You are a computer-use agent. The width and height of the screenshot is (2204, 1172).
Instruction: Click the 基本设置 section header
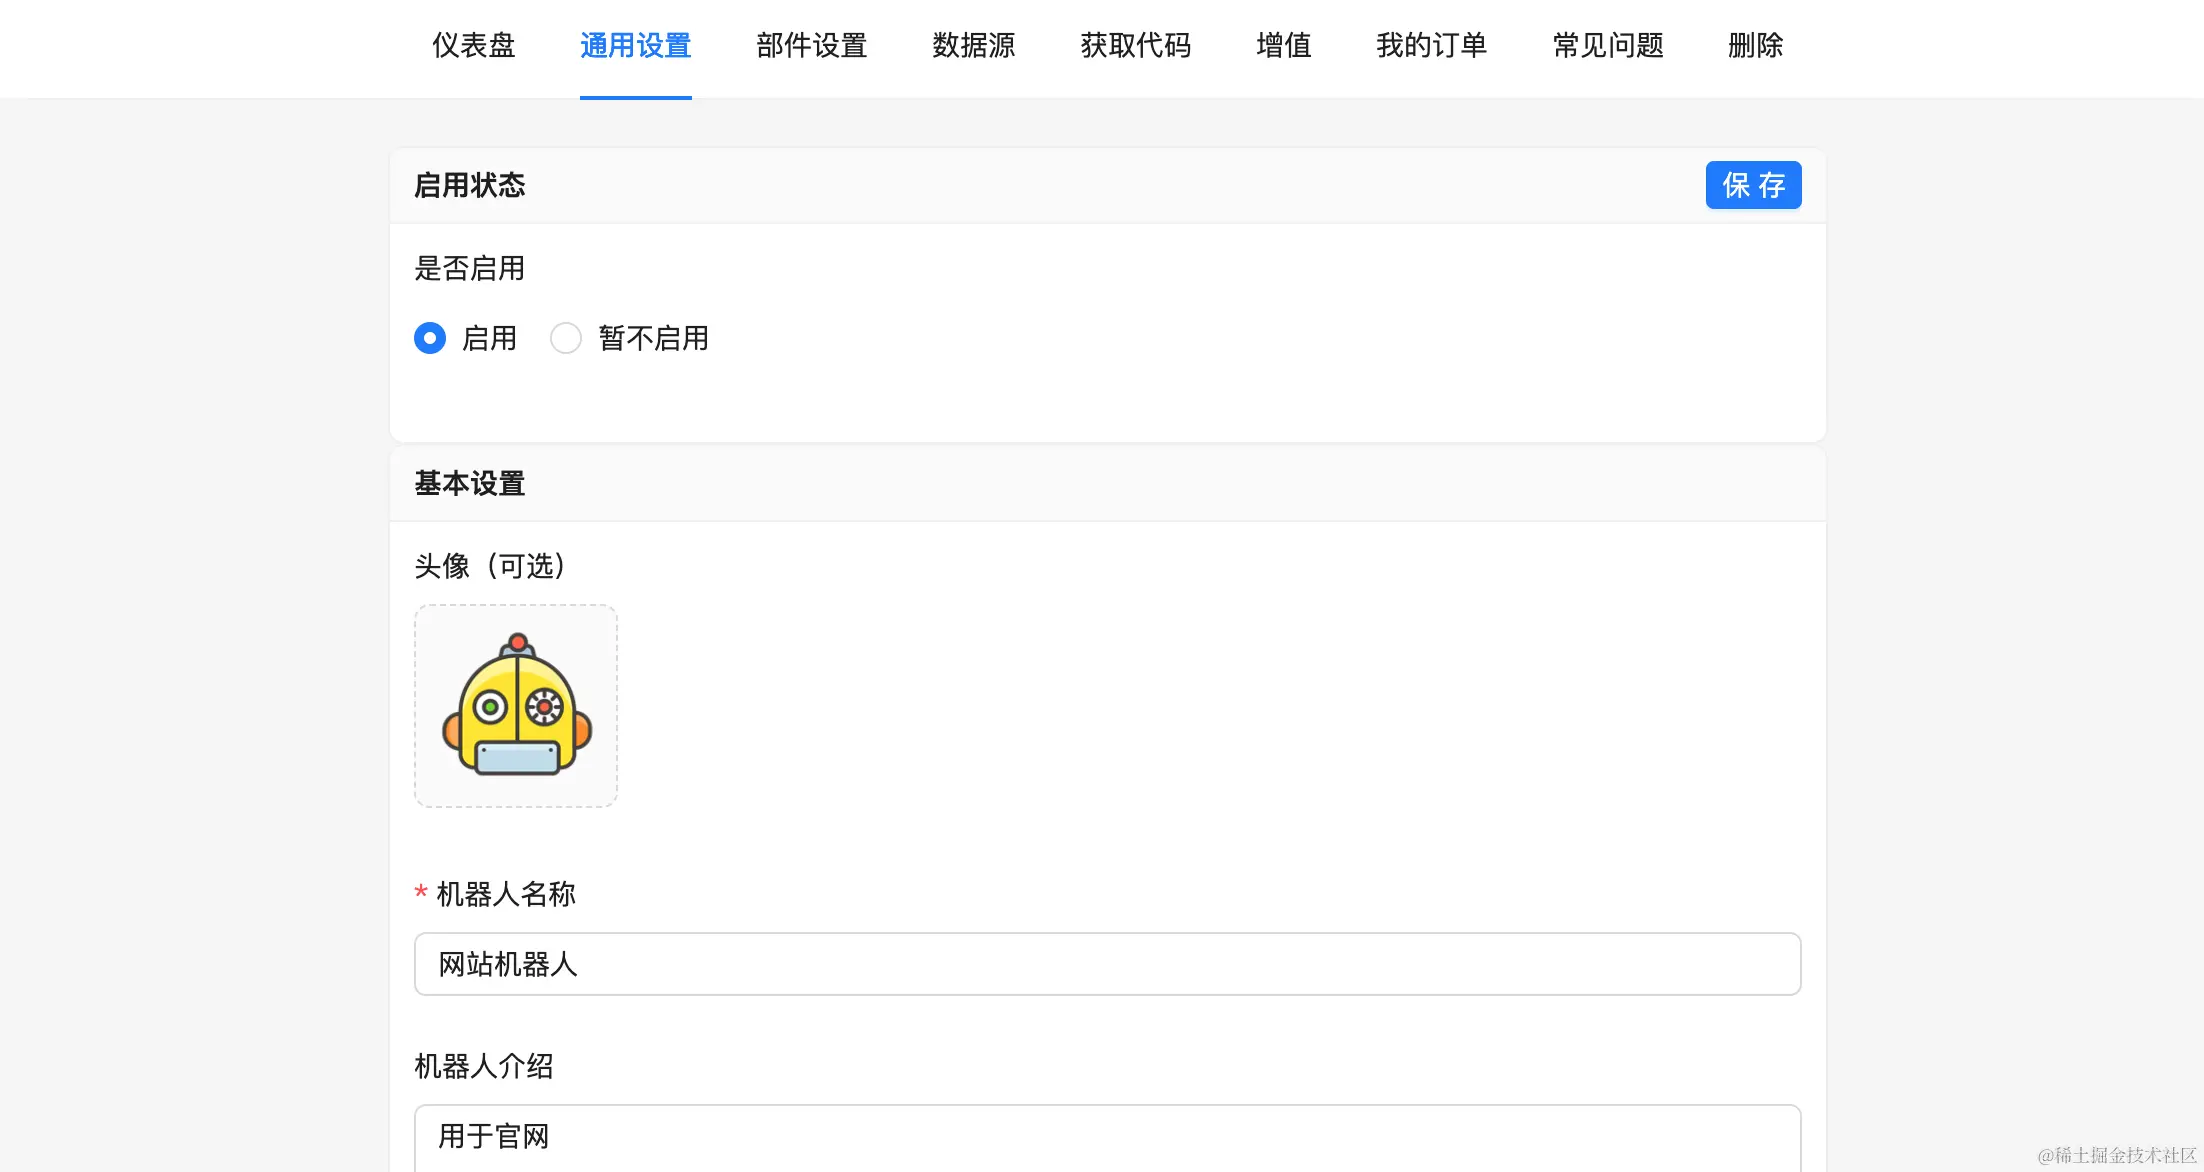pos(469,484)
